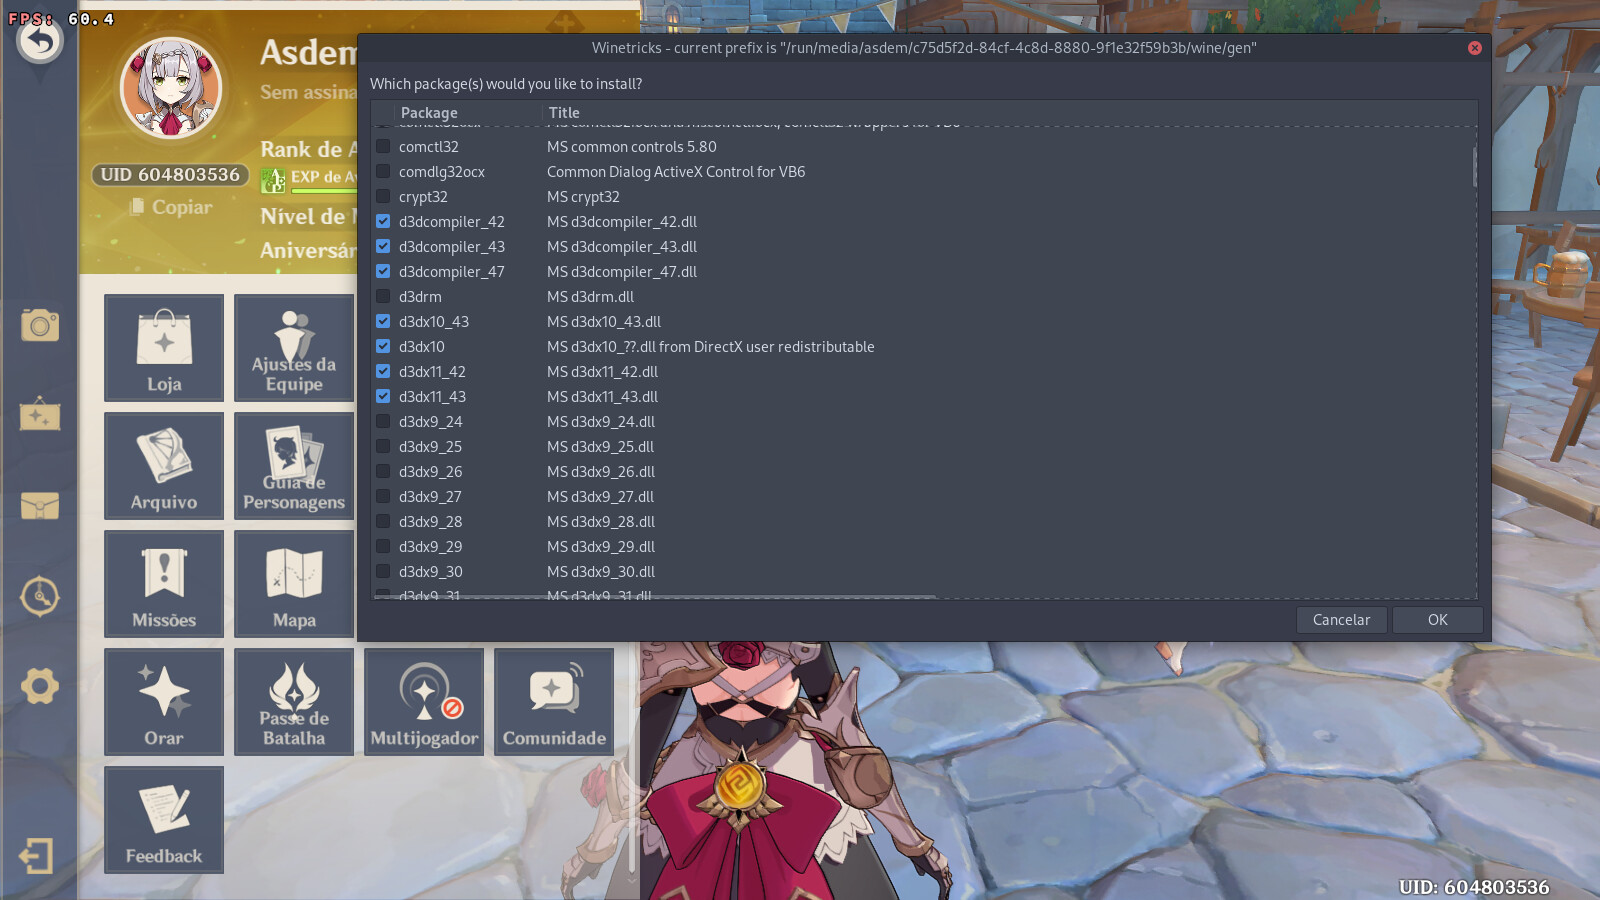Viewport: 1600px width, 900px height.
Task: Check the d3dx9_27 package checkbox
Action: [383, 496]
